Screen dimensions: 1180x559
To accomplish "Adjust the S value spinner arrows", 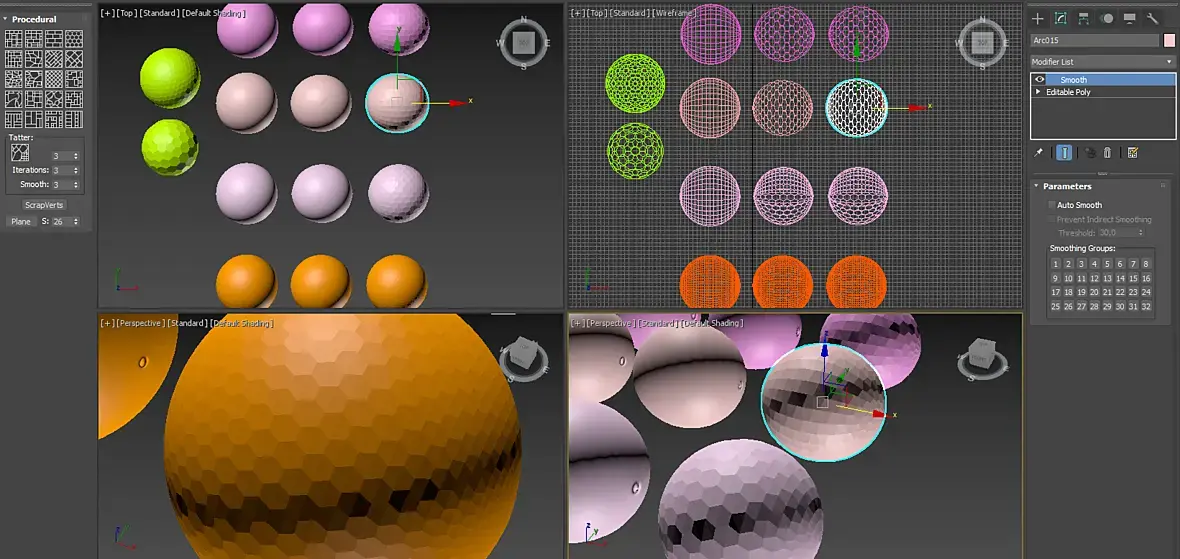I will coord(75,221).
